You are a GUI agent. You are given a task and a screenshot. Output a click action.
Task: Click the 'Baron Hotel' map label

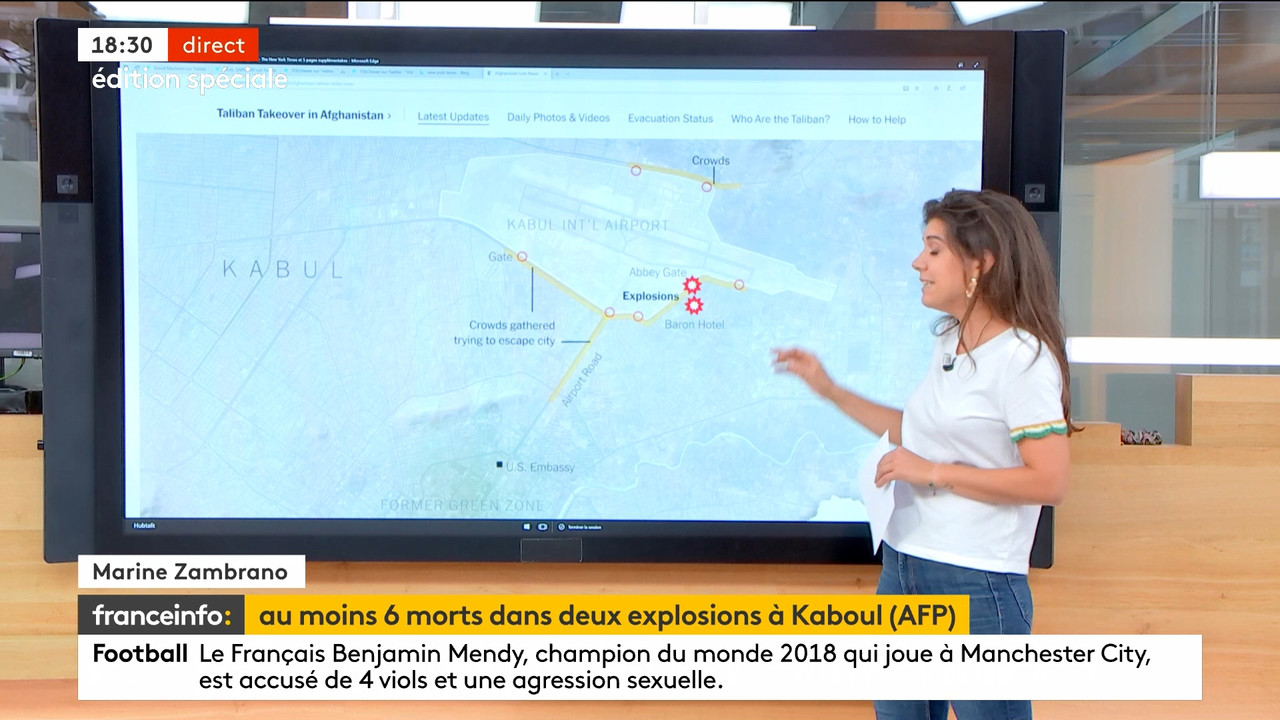click(694, 325)
